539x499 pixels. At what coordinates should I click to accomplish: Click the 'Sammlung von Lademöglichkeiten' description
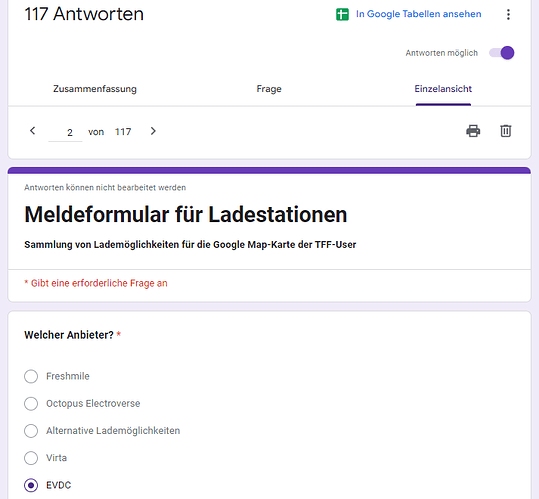(190, 245)
